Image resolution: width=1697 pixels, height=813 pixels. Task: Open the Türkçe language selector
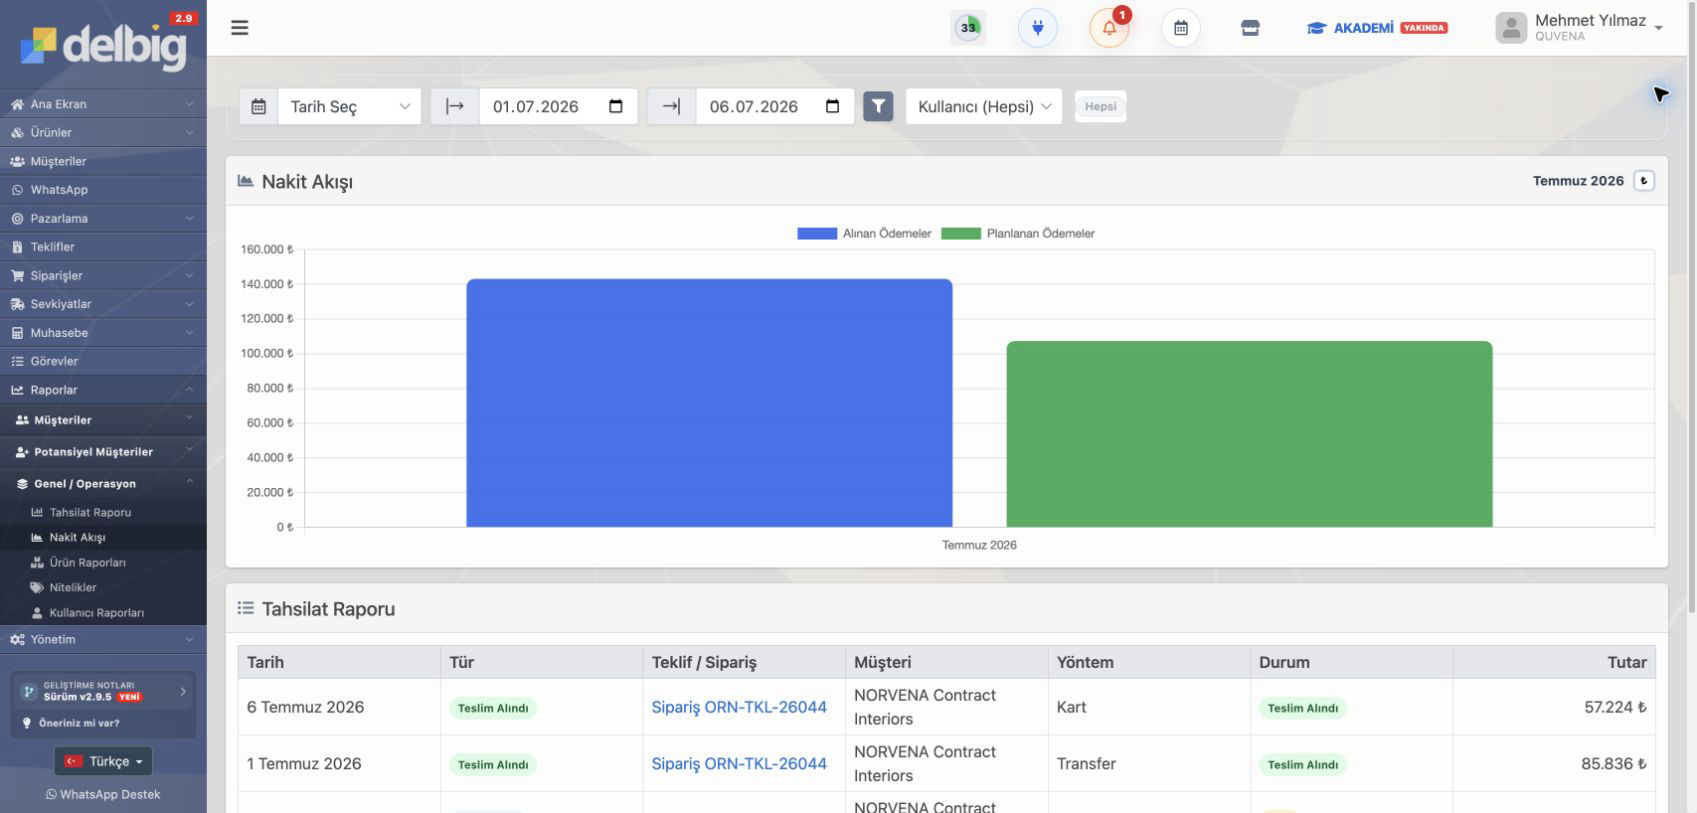[103, 761]
